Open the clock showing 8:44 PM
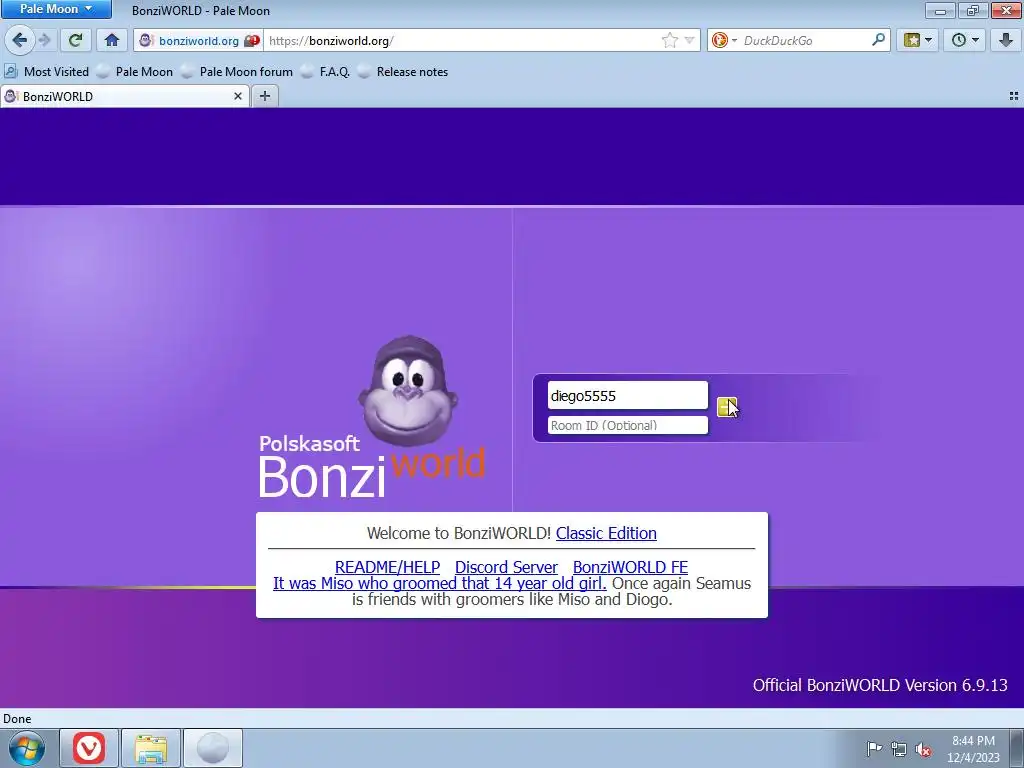1024x768 pixels. point(973,748)
